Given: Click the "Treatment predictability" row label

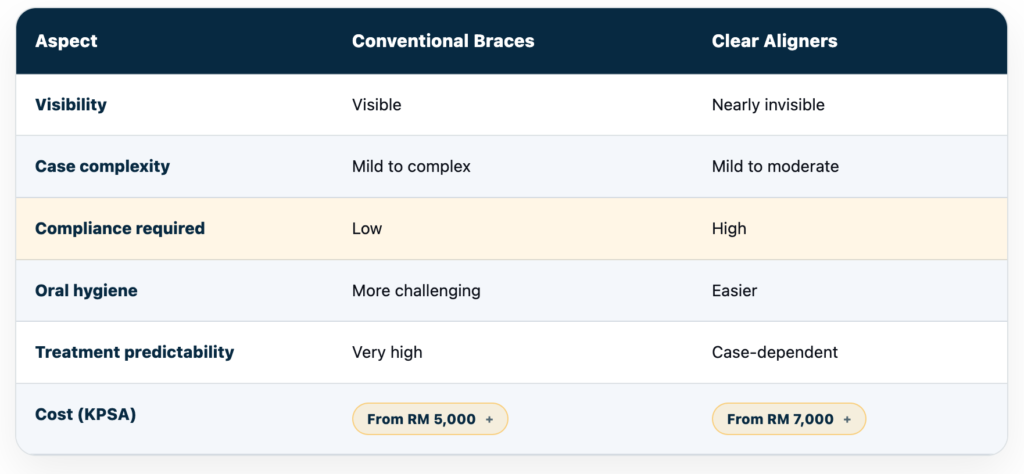Looking at the screenshot, I should pyautogui.click(x=134, y=352).
